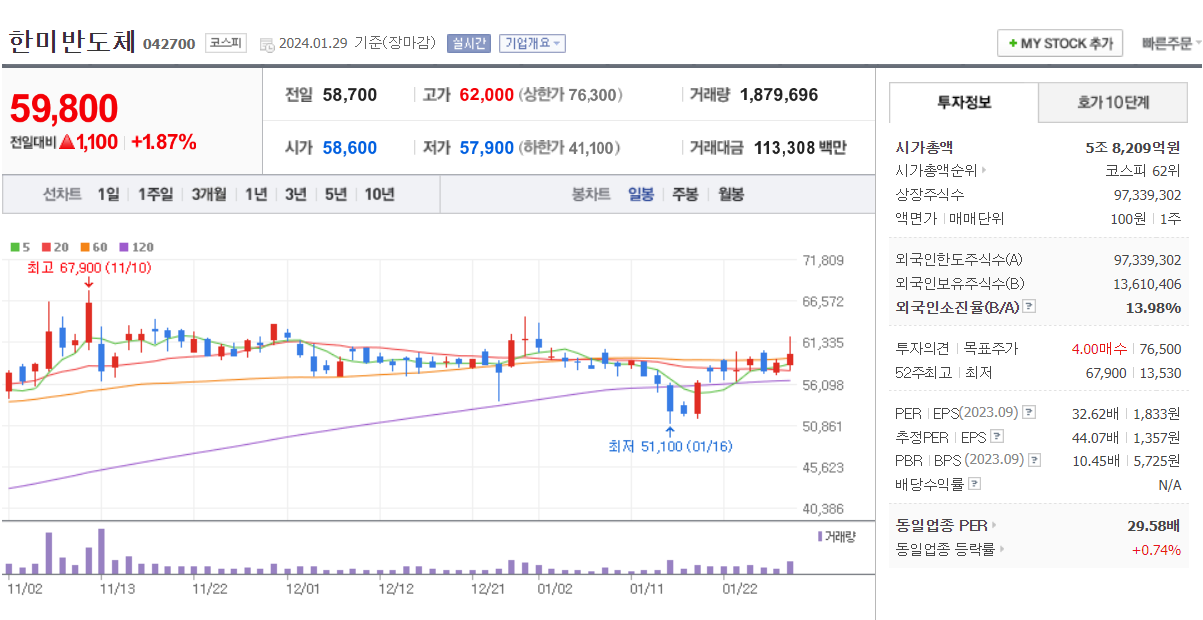Viewport: 1203px width, 620px height.
Task: Click the 동일업종 등락률 value +0.74%
Action: tap(1156, 549)
